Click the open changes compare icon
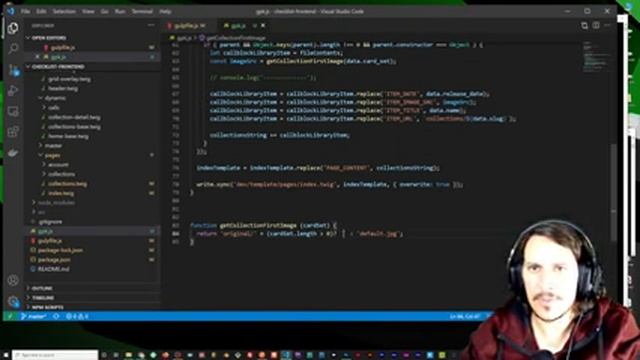Viewport: 640px width, 360px height. pos(584,25)
